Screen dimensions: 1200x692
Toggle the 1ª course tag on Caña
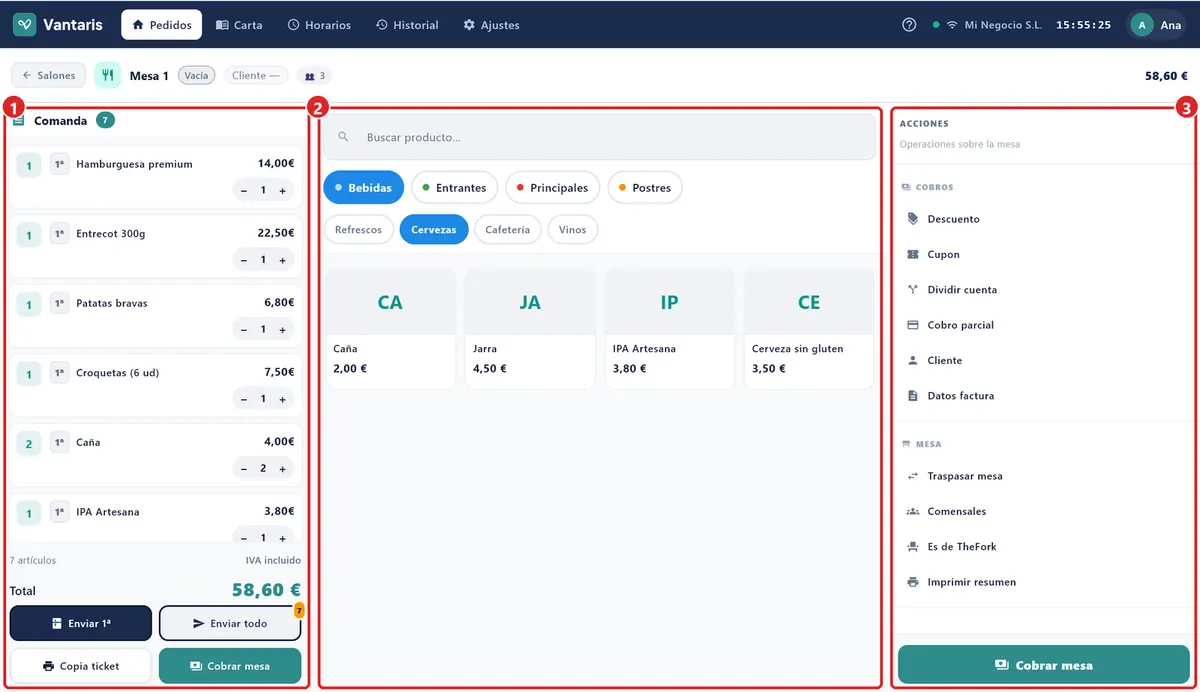[x=60, y=442]
